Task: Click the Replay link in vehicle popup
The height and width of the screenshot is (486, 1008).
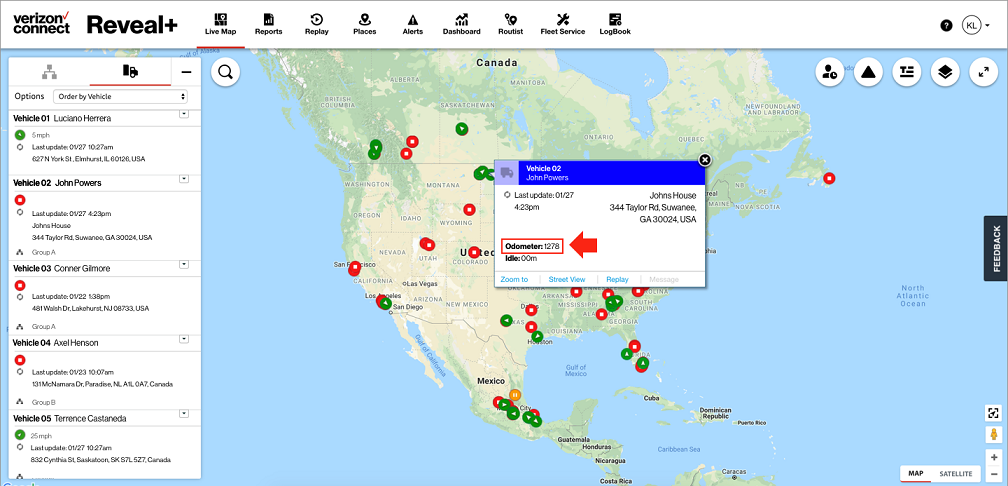Action: coord(617,280)
